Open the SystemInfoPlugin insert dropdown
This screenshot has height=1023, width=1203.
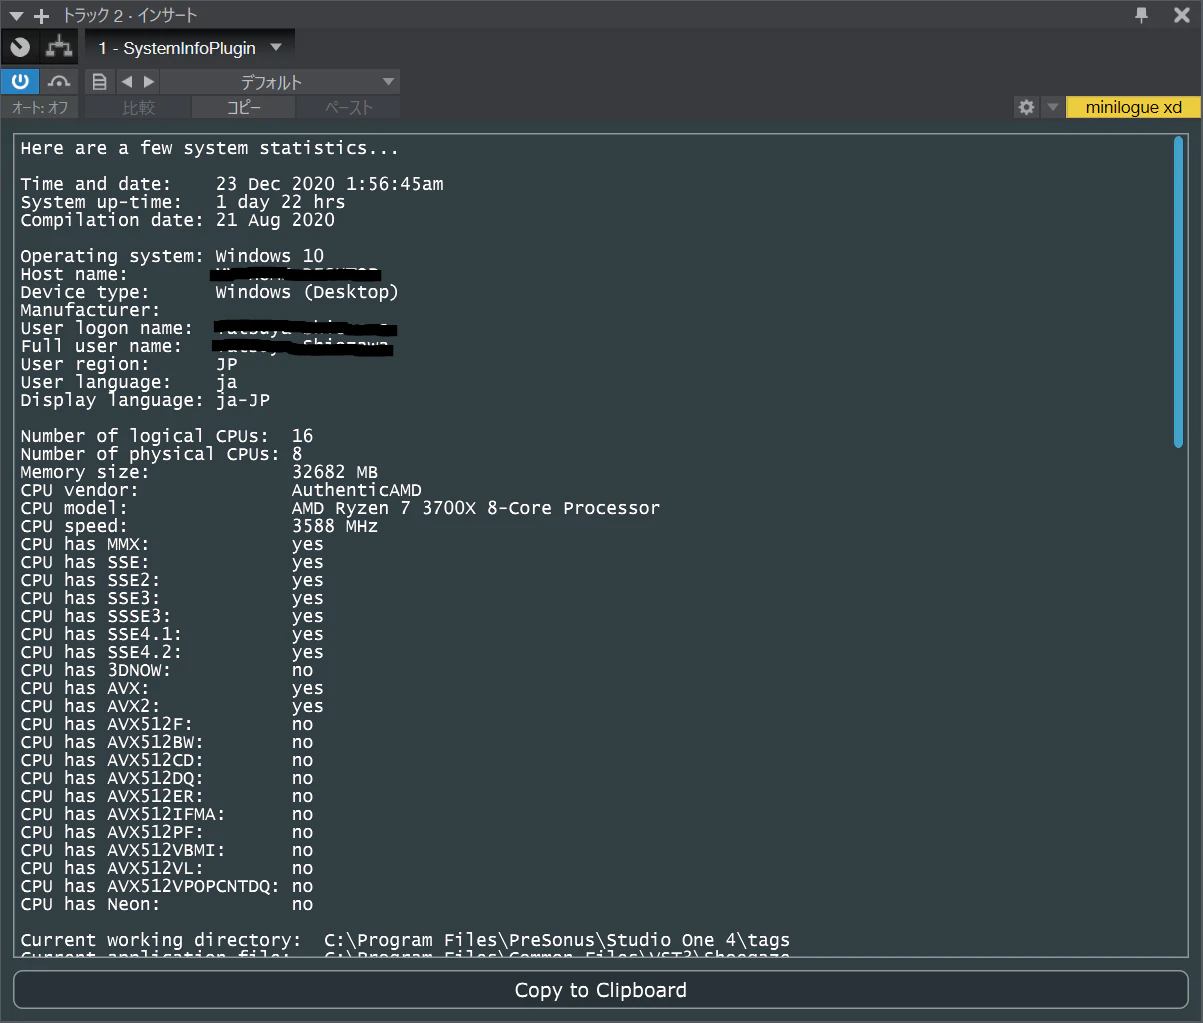coord(190,47)
